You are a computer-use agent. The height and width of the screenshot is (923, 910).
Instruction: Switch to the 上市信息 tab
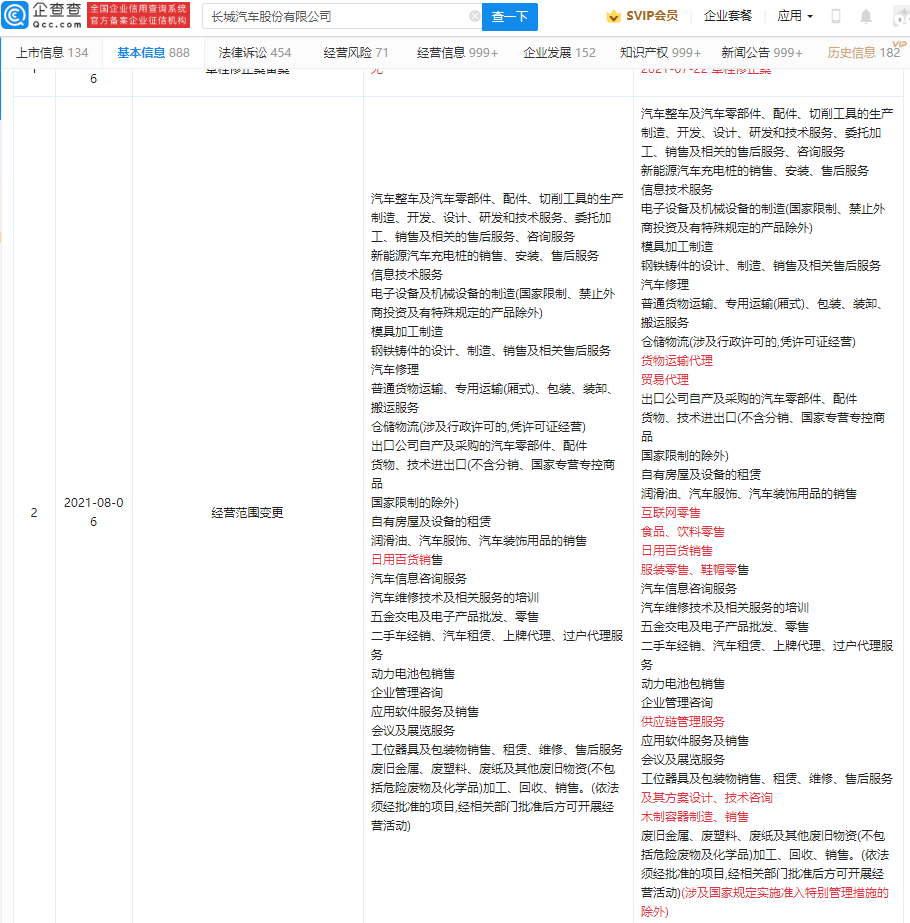coord(52,52)
